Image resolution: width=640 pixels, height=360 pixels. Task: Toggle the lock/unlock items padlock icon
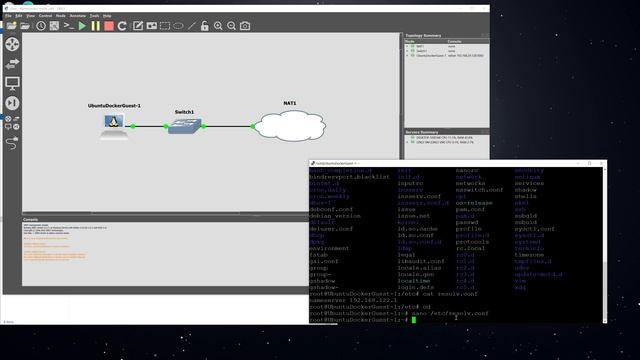(x=204, y=26)
